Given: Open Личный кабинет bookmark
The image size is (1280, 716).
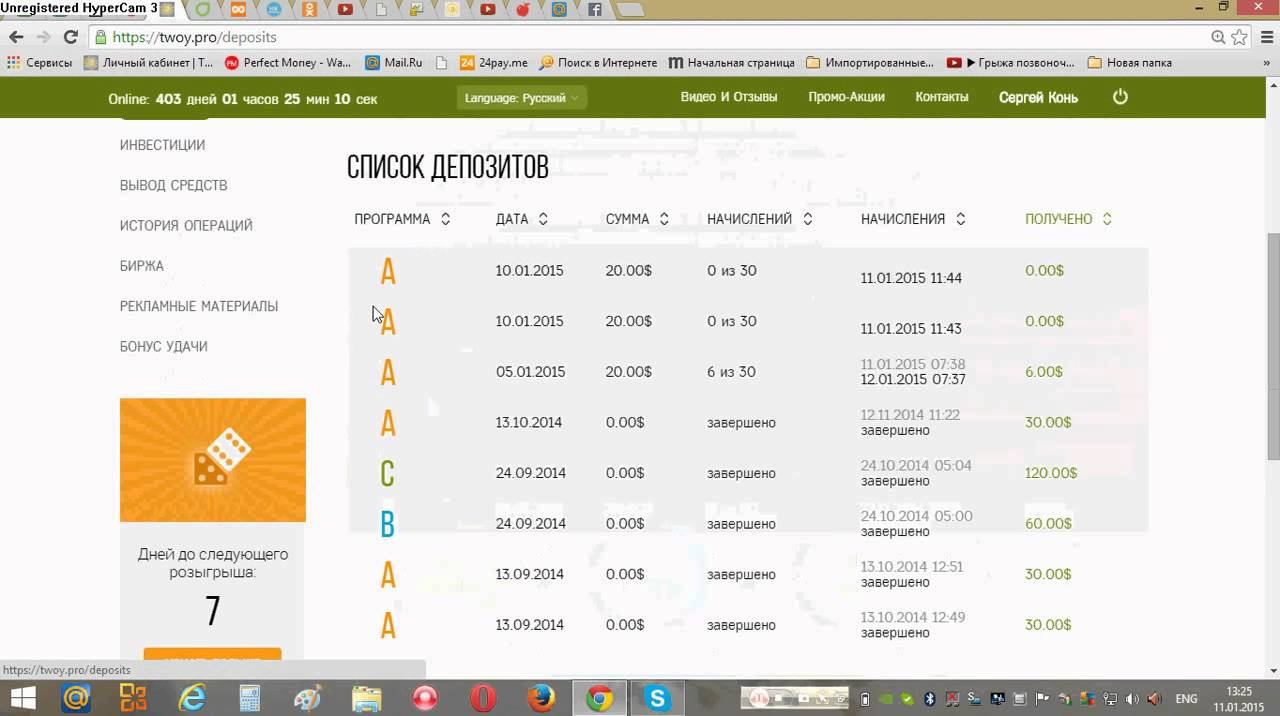Looking at the screenshot, I should (x=148, y=62).
